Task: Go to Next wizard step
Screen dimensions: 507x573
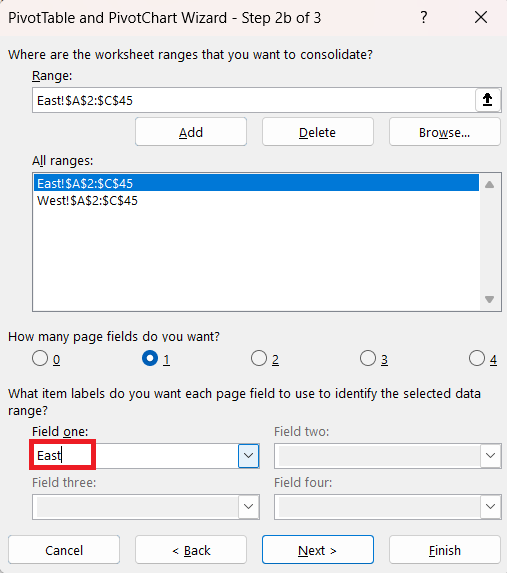Action: pos(318,550)
